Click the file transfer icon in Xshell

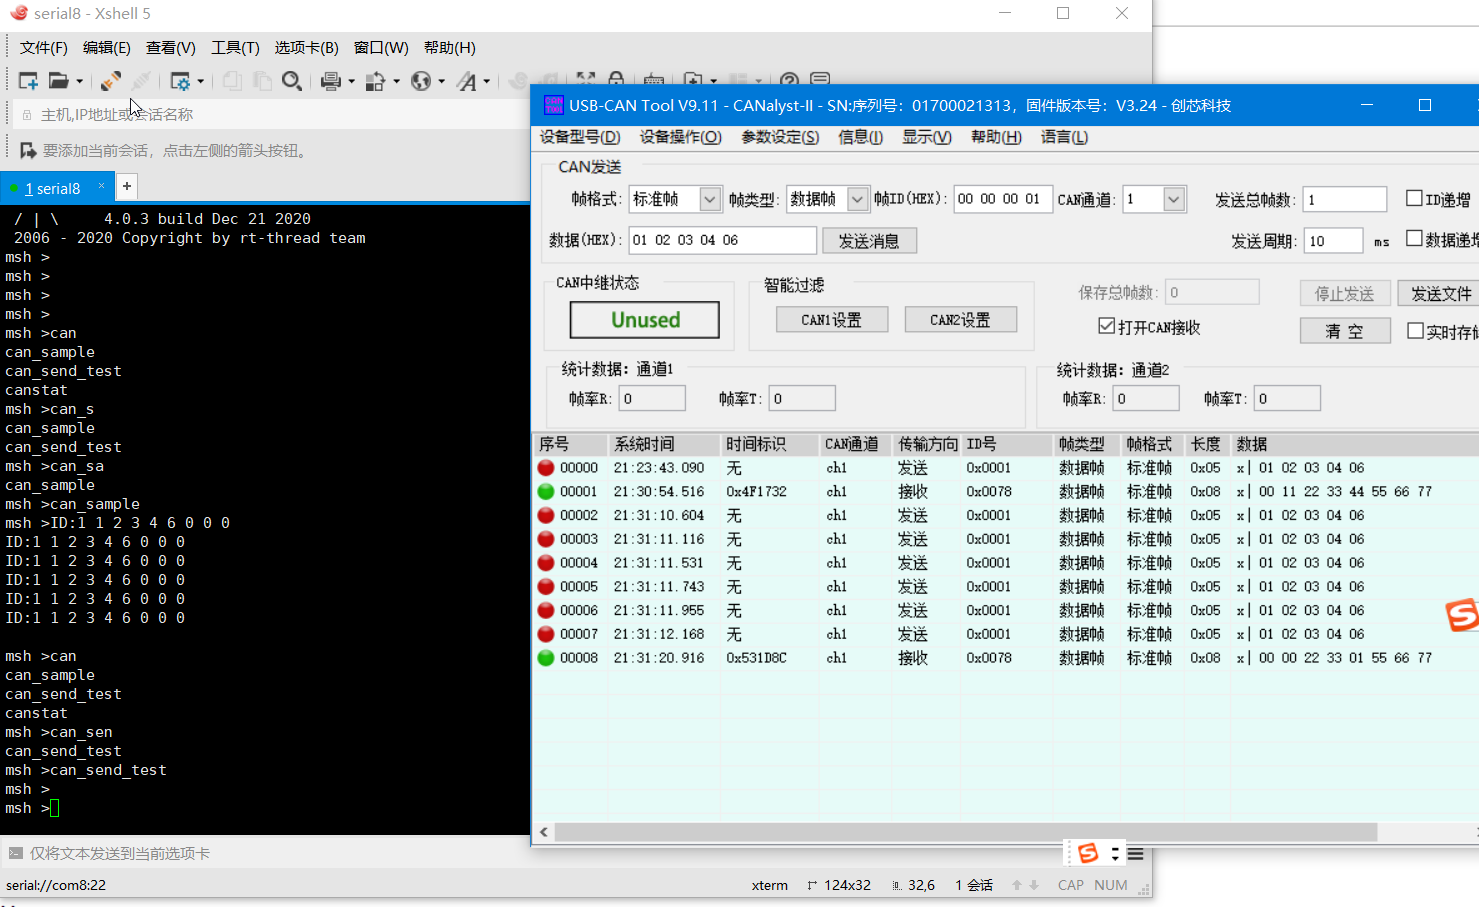(376, 81)
